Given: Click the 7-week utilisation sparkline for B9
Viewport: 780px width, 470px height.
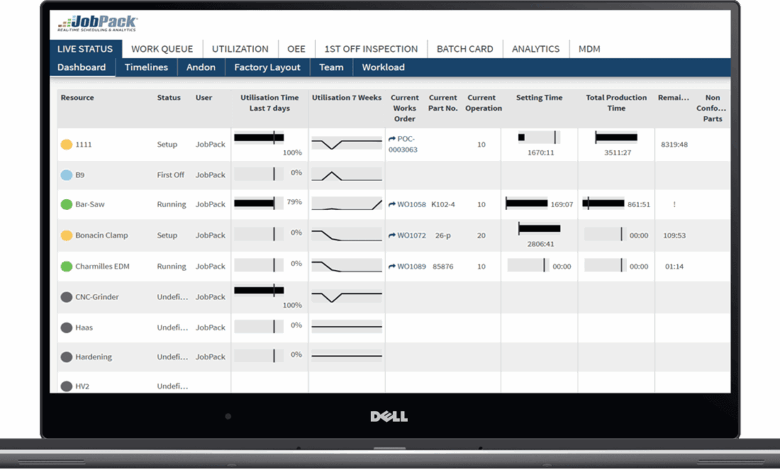Looking at the screenshot, I should 346,175.
